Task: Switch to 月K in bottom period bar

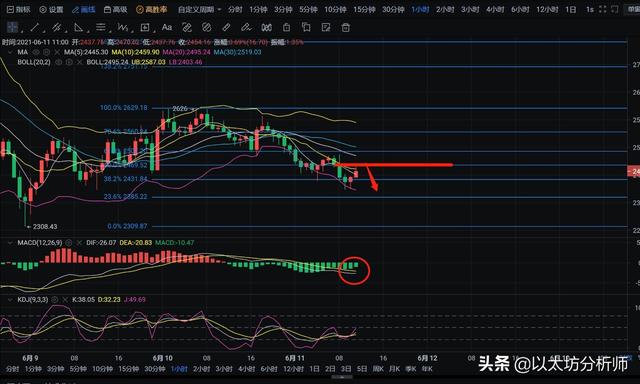Action: click(394, 368)
